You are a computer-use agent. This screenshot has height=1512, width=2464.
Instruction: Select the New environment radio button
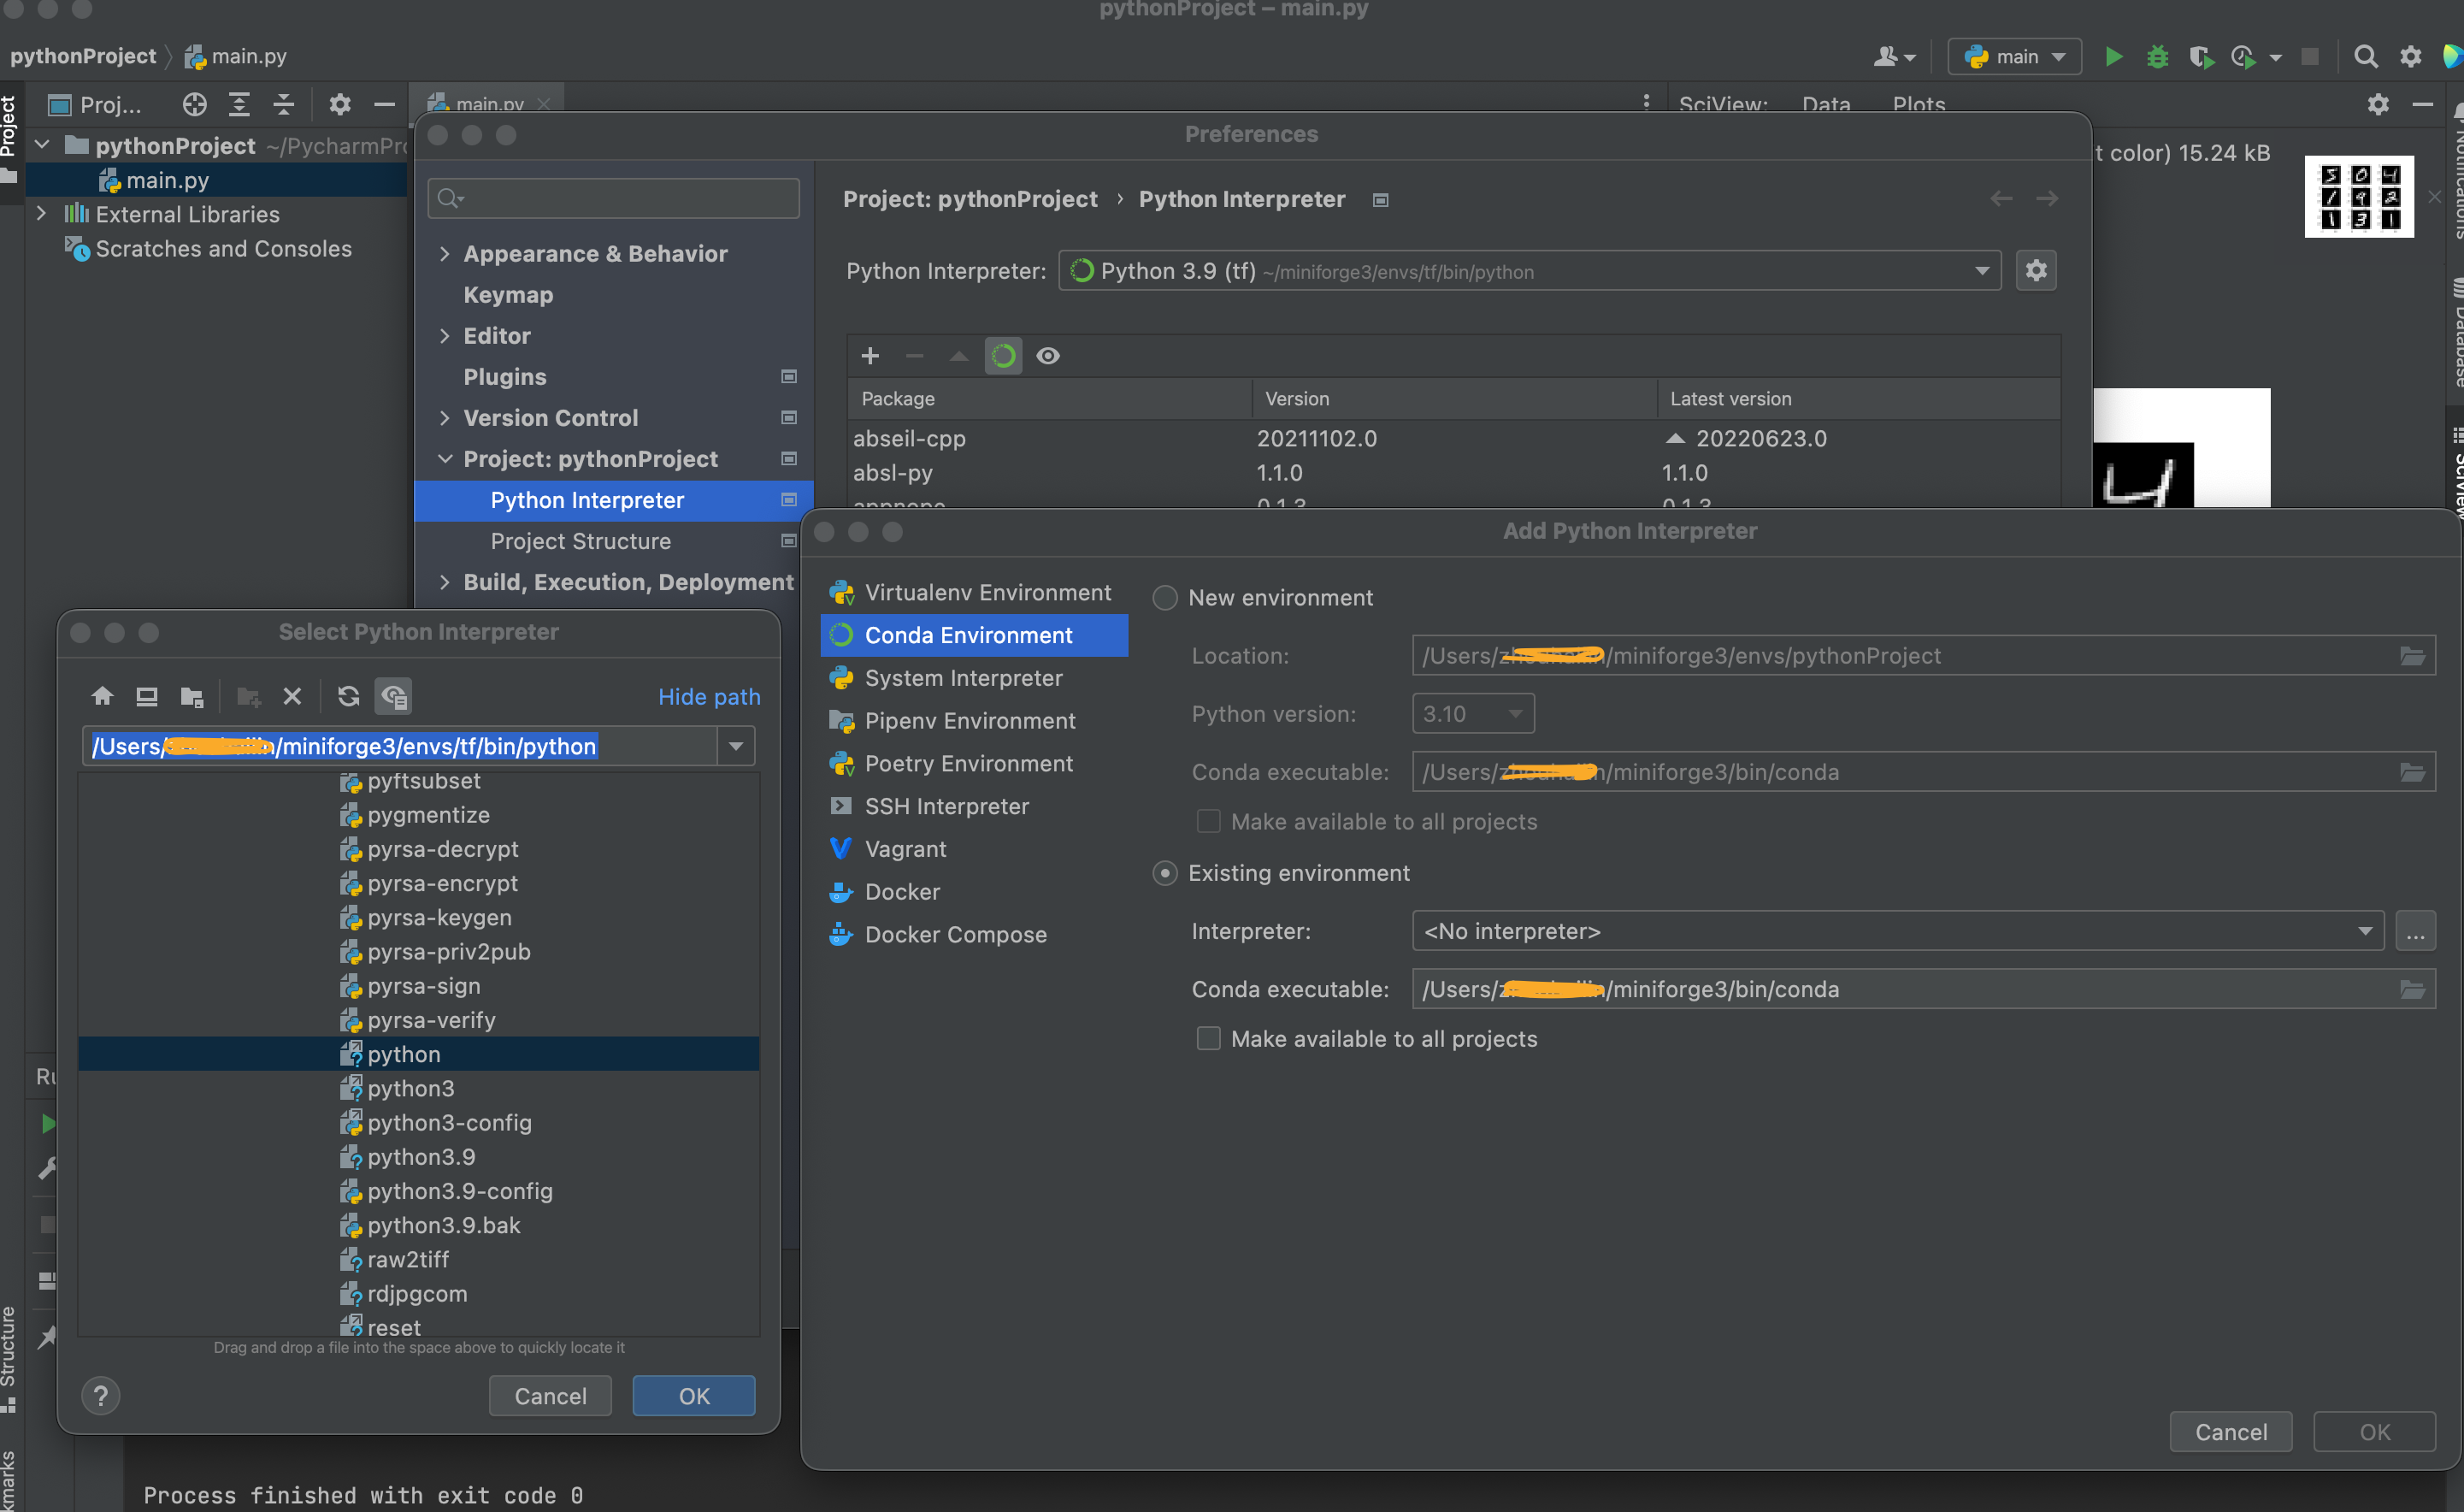point(1165,598)
